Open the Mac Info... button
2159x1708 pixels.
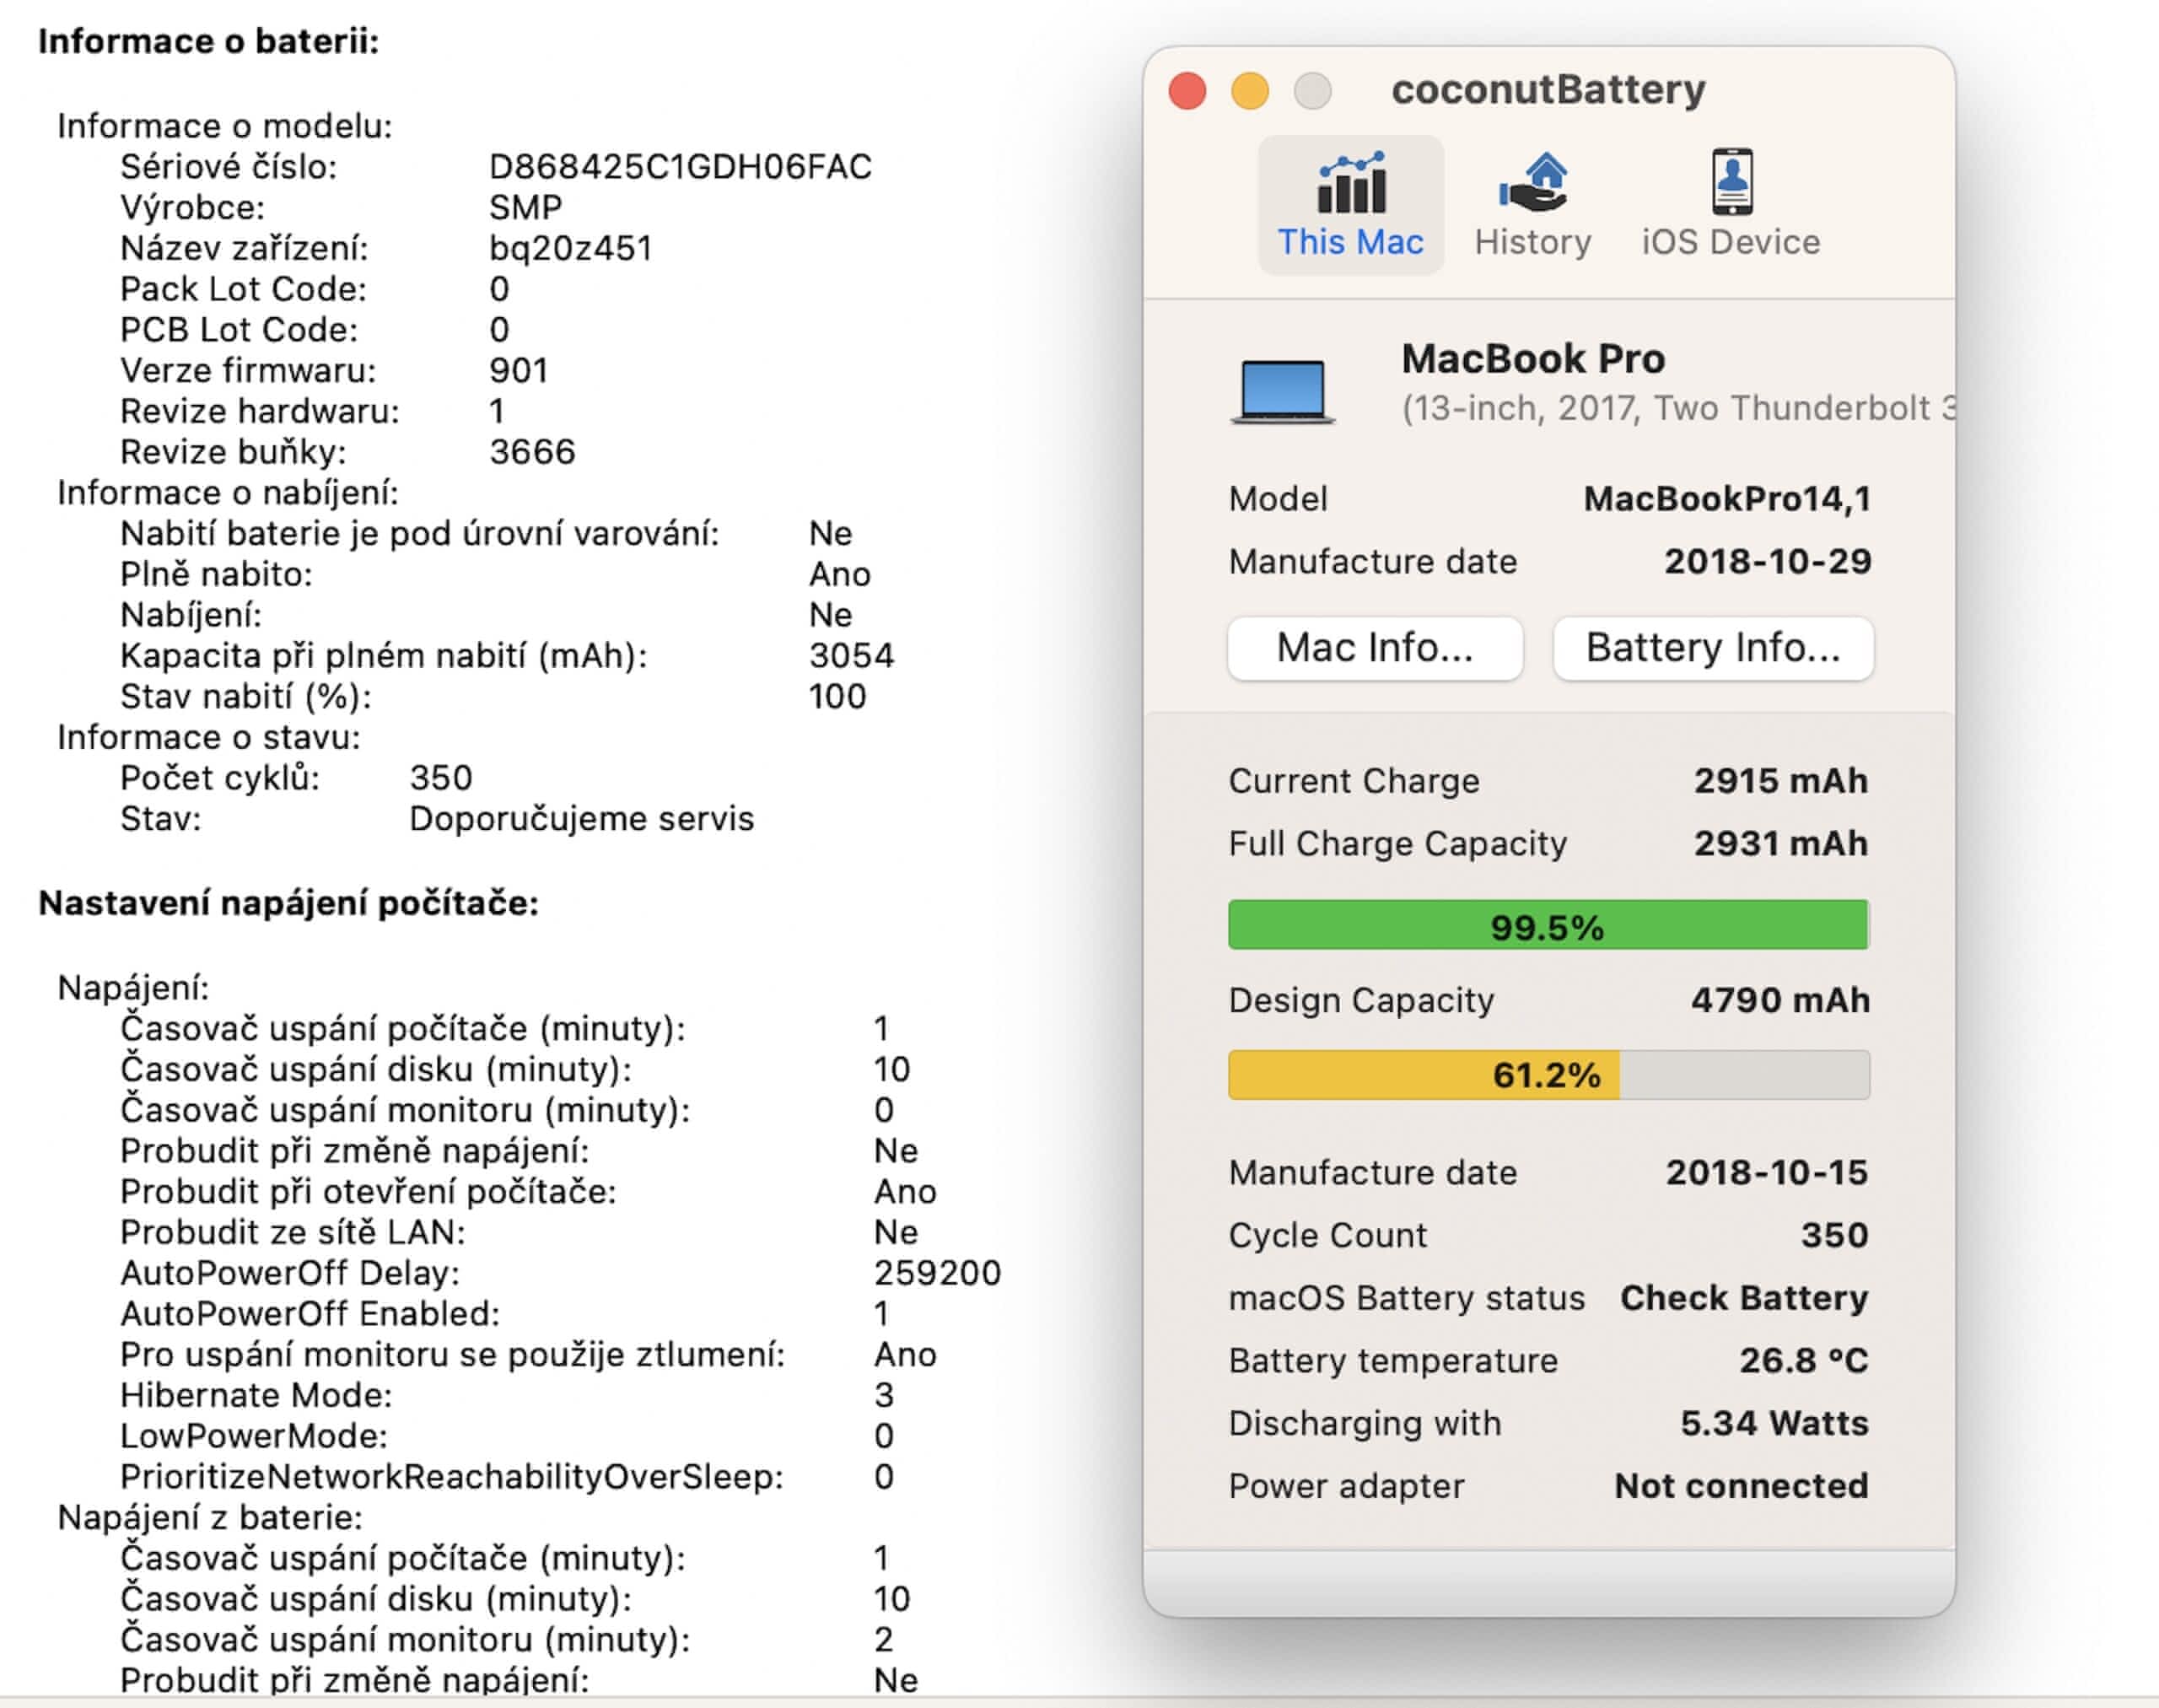(x=1375, y=648)
